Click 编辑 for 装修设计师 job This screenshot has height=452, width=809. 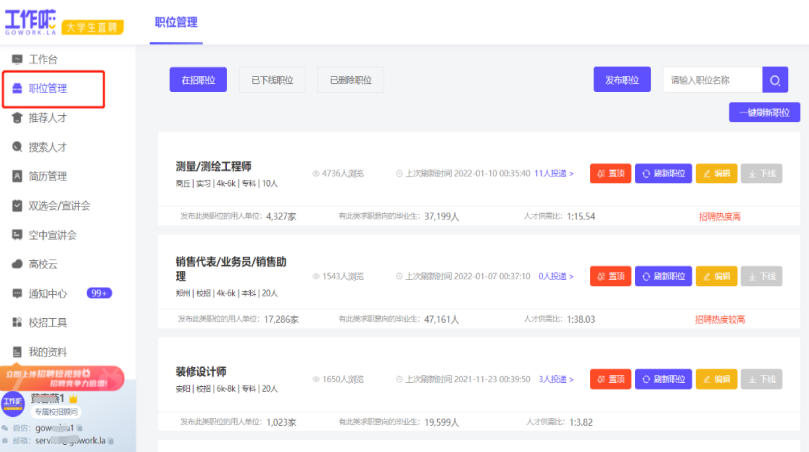tap(716, 379)
